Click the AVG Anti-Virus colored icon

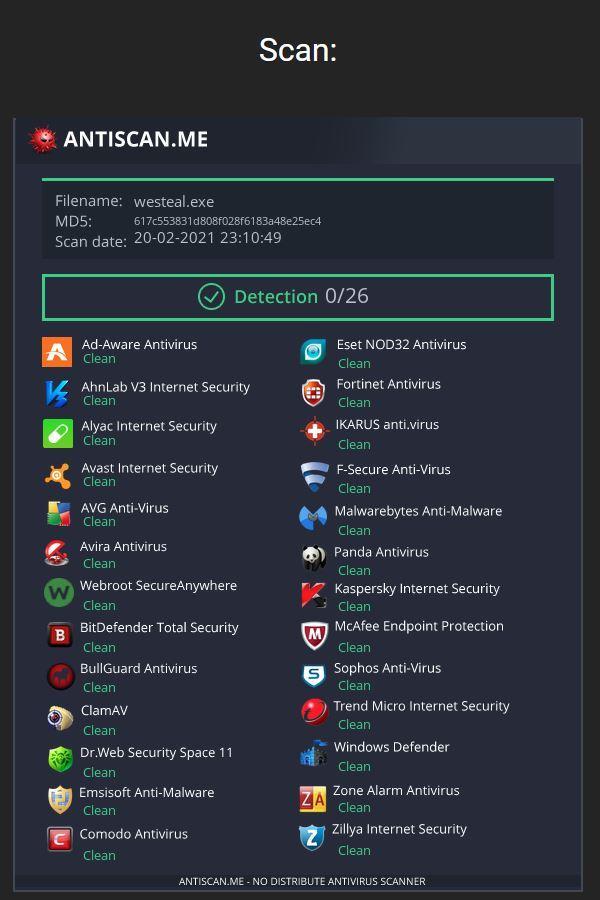point(59,514)
